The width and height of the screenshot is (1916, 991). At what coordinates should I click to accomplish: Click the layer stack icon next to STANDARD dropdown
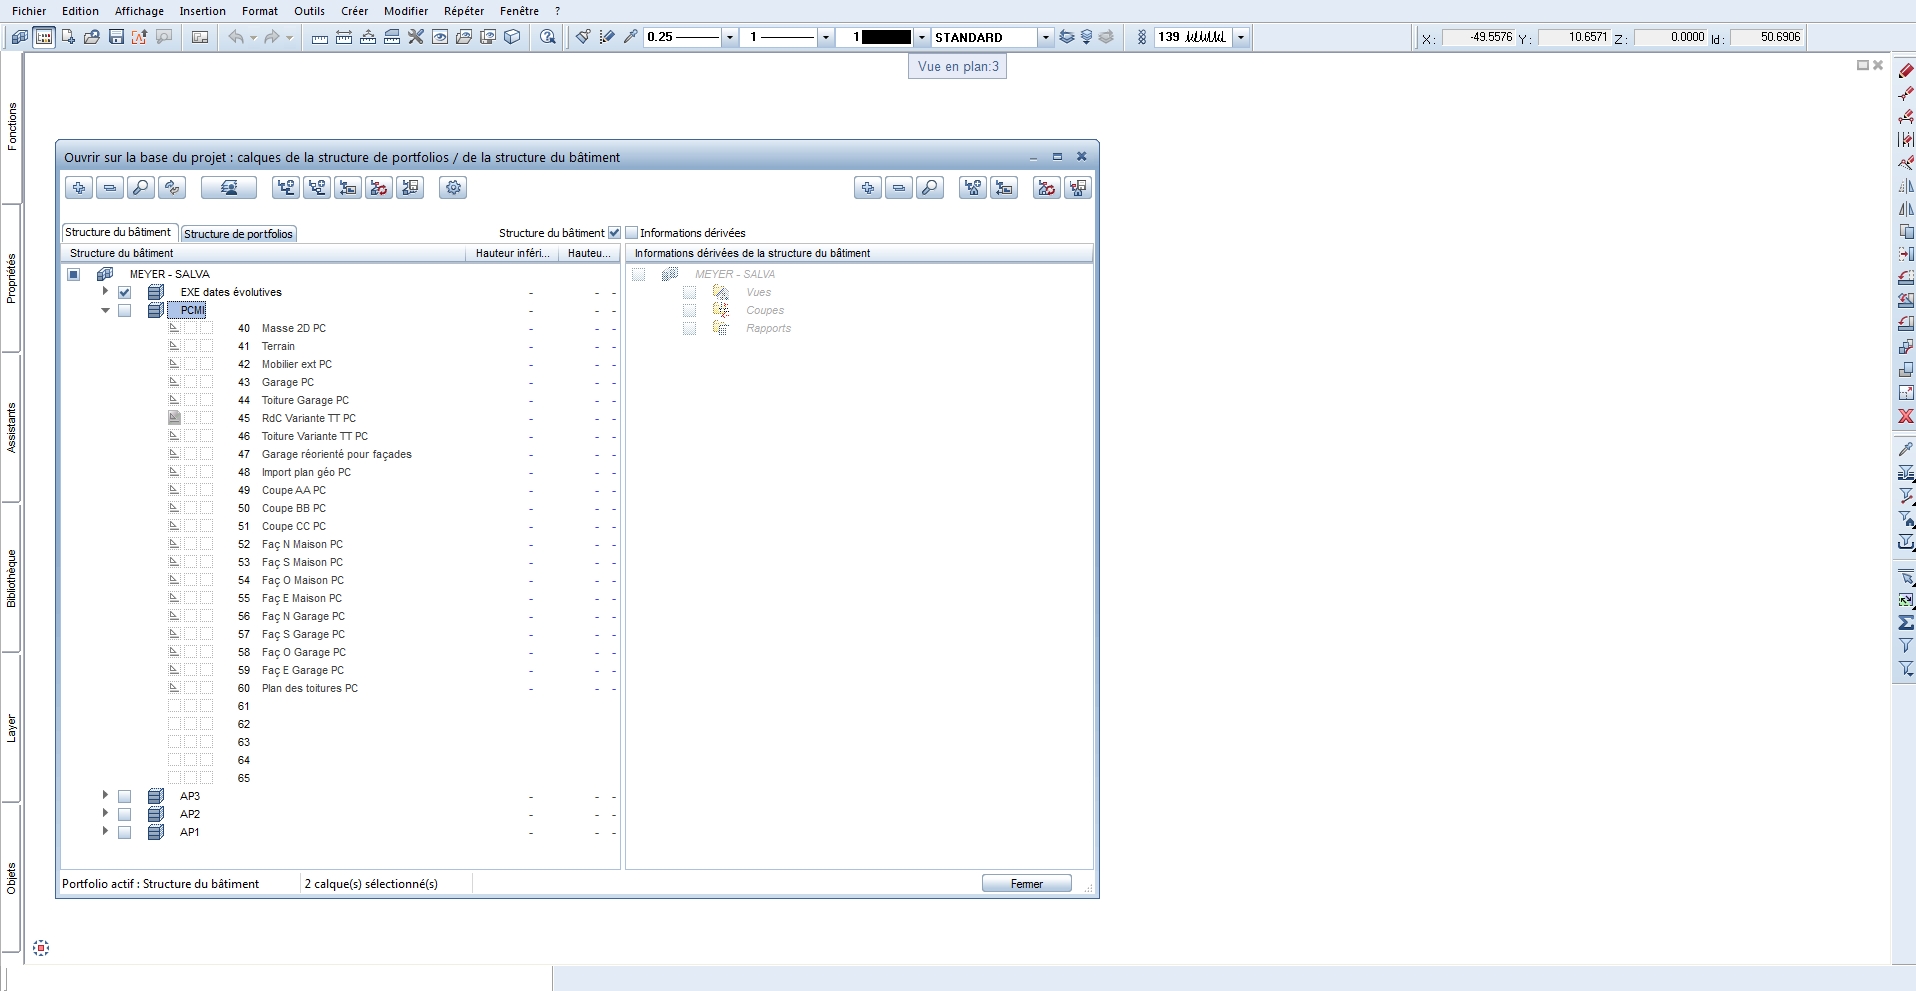coord(1067,37)
